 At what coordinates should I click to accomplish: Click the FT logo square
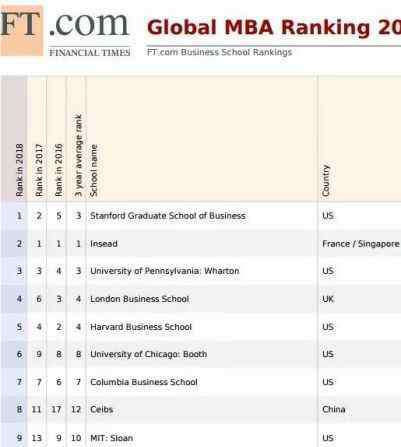coord(21,30)
